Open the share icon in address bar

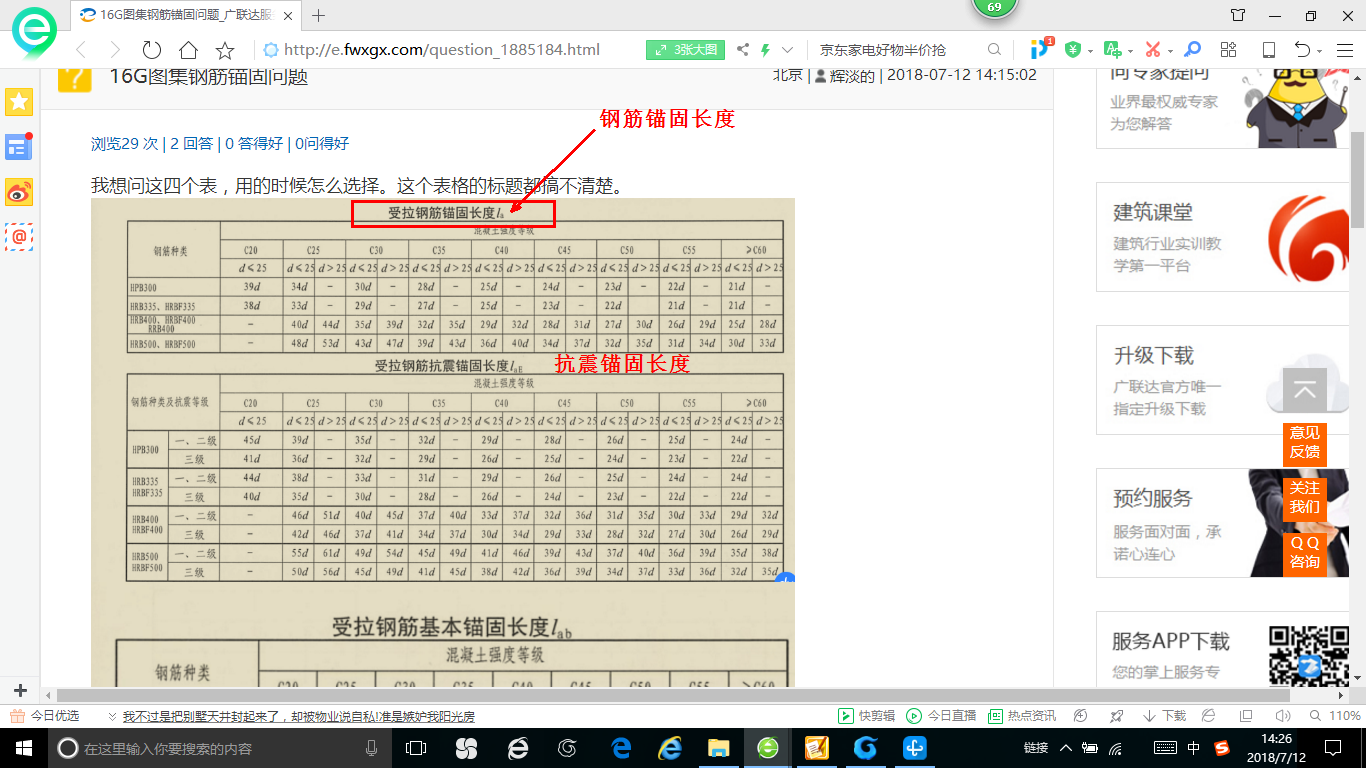(742, 50)
